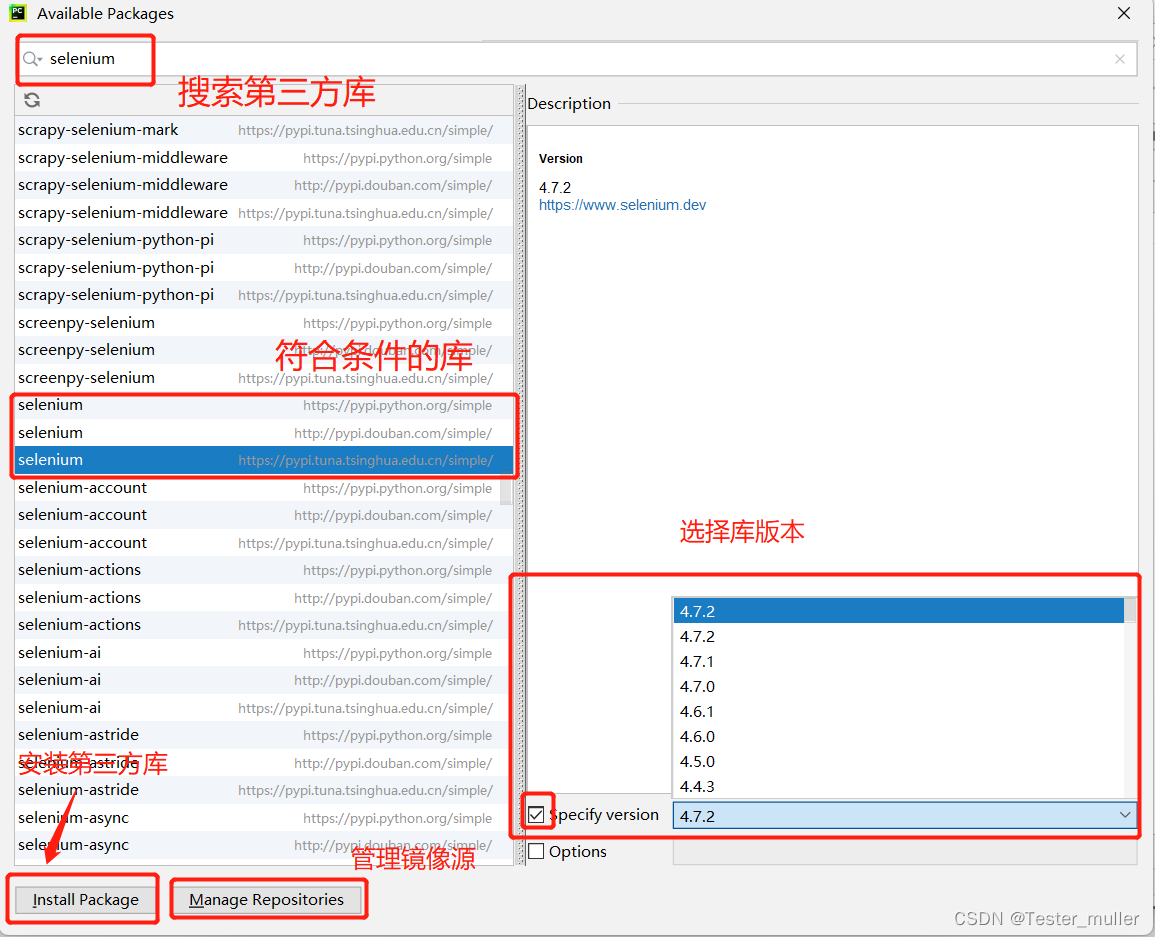1155x937 pixels.
Task: Choose version 4.4.3 from list
Action: point(898,786)
